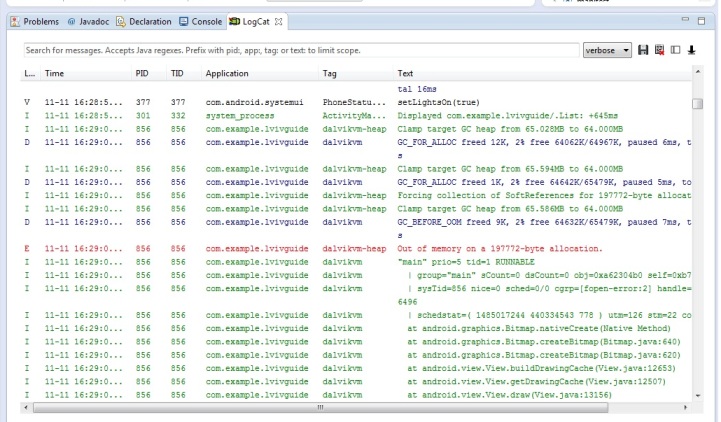Select the View.draw(View.java:13156) row

356,395
